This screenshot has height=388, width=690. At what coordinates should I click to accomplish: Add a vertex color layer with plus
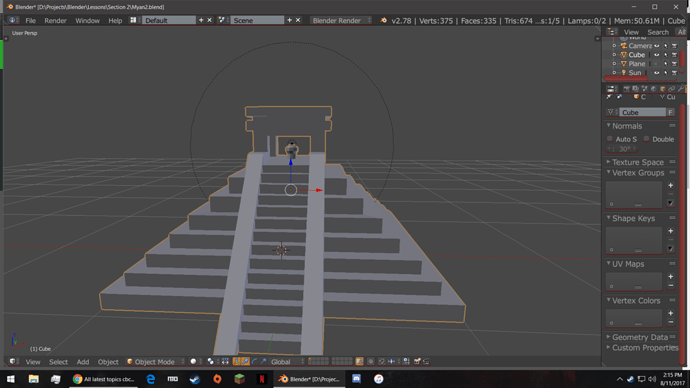tap(671, 313)
